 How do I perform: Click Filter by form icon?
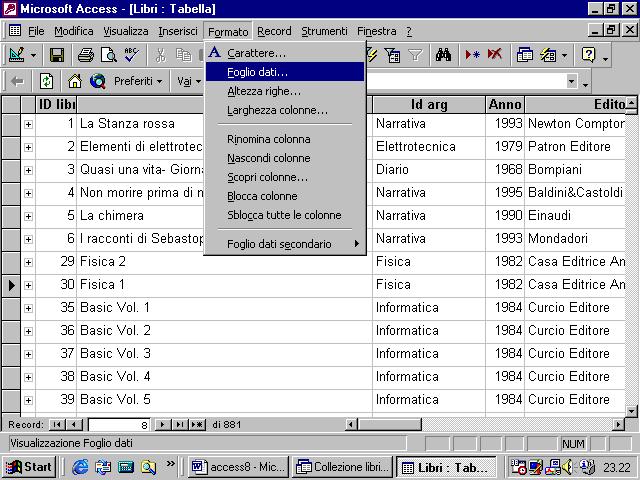point(392,55)
